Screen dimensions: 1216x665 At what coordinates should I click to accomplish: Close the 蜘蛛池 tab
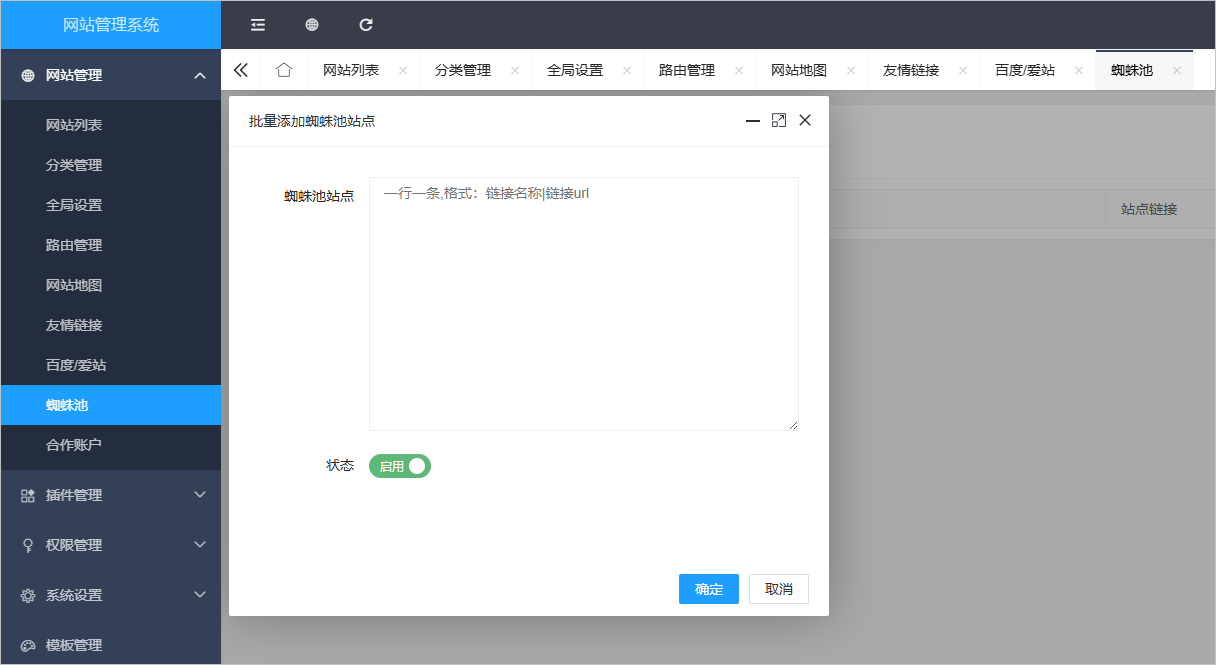click(1177, 71)
